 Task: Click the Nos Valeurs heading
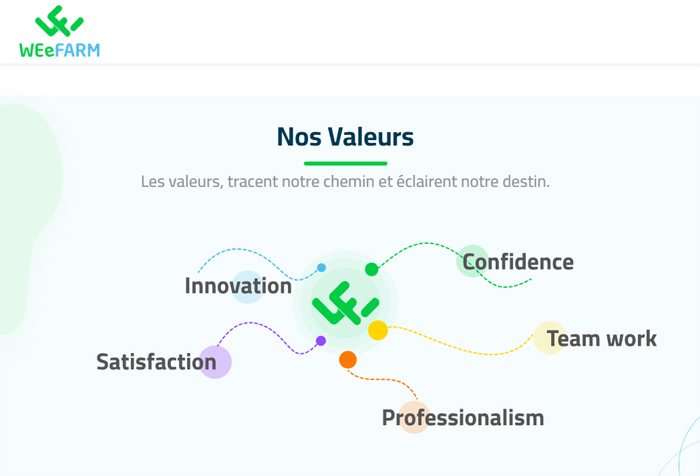point(345,137)
